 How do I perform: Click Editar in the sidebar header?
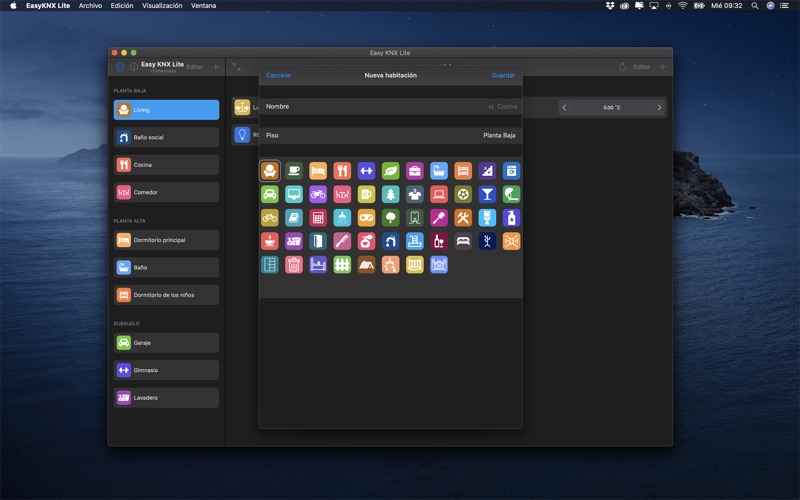click(194, 67)
